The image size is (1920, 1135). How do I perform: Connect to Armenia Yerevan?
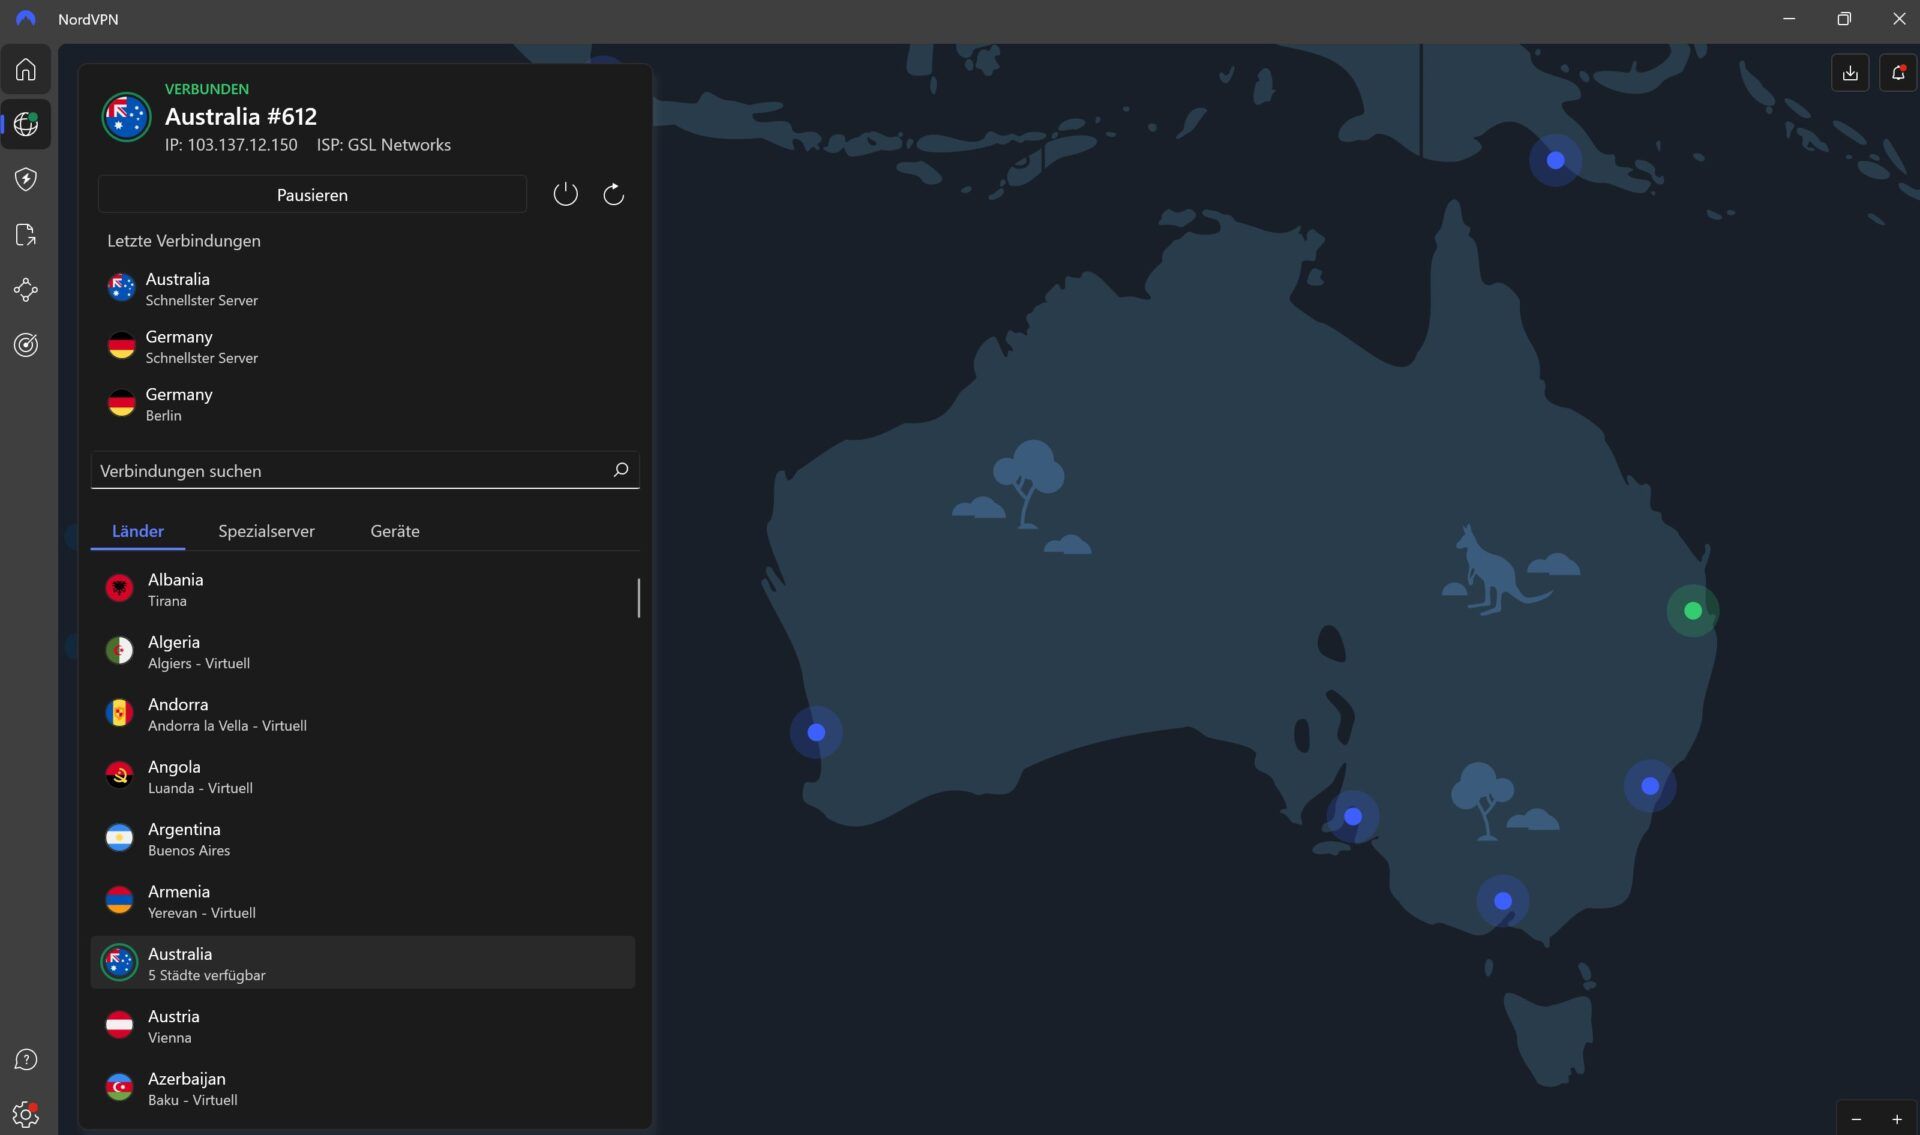pos(363,901)
